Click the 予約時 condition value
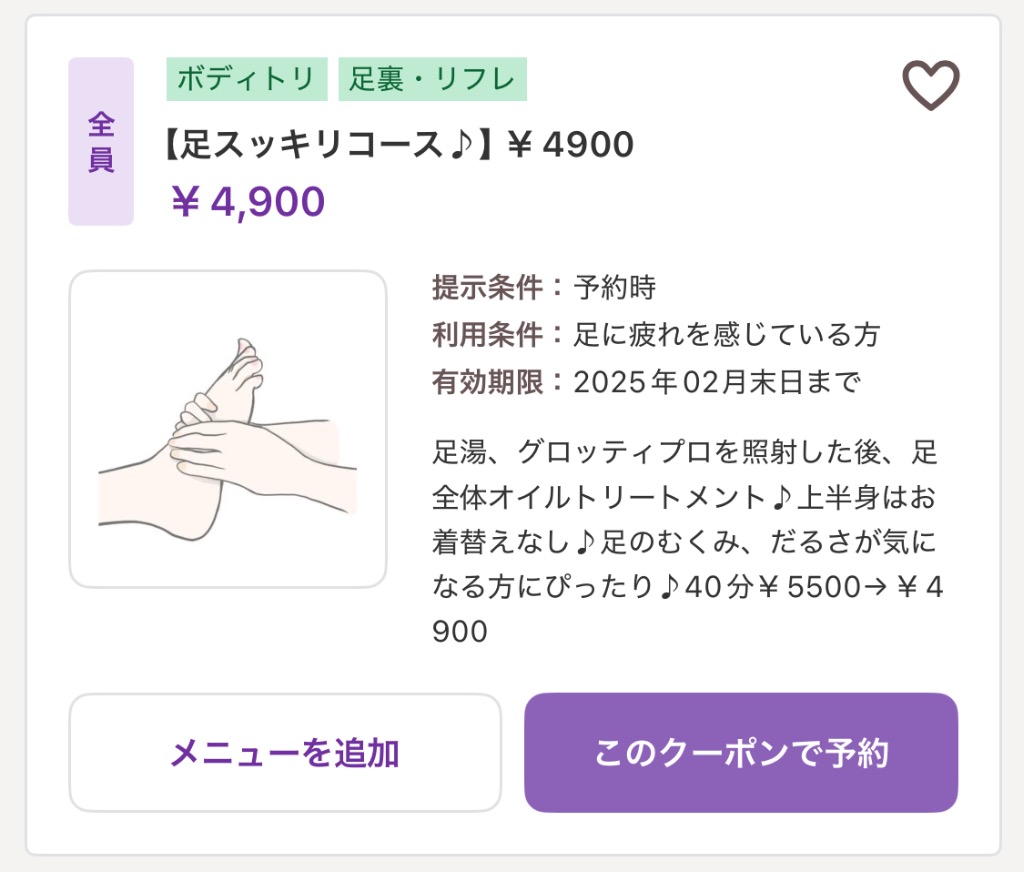 [x=615, y=288]
